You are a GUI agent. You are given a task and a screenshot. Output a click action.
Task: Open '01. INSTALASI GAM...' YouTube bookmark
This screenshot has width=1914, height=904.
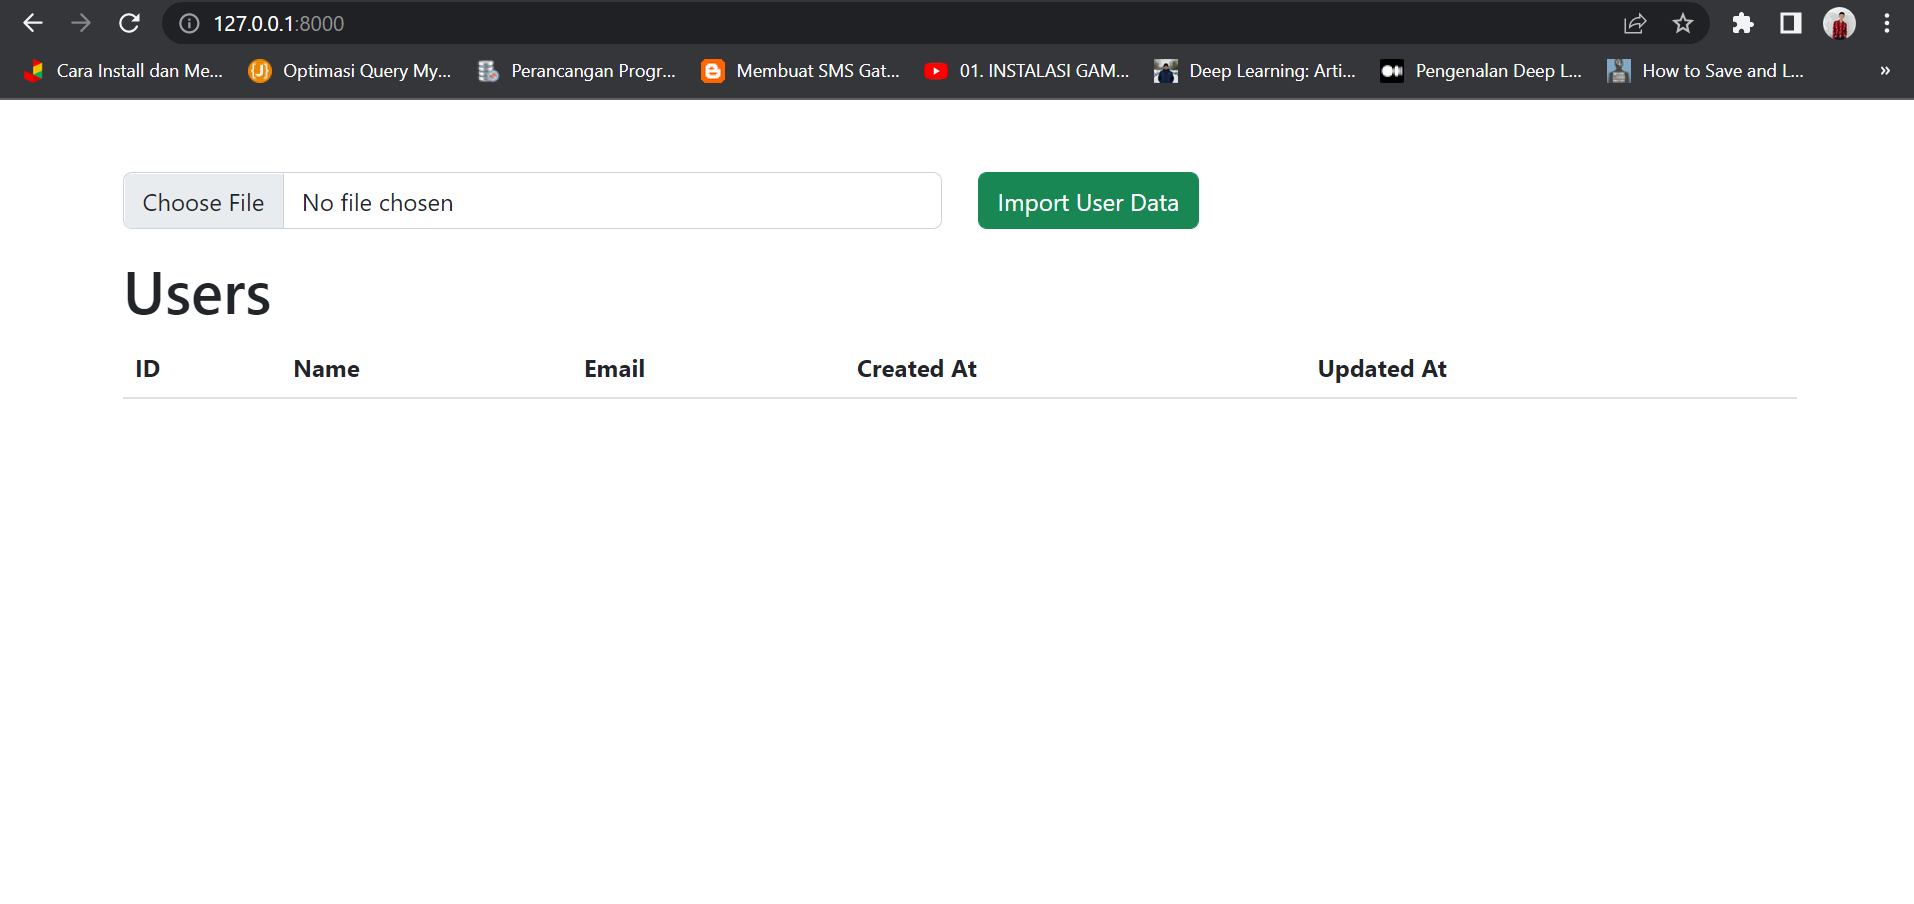tap(1027, 71)
